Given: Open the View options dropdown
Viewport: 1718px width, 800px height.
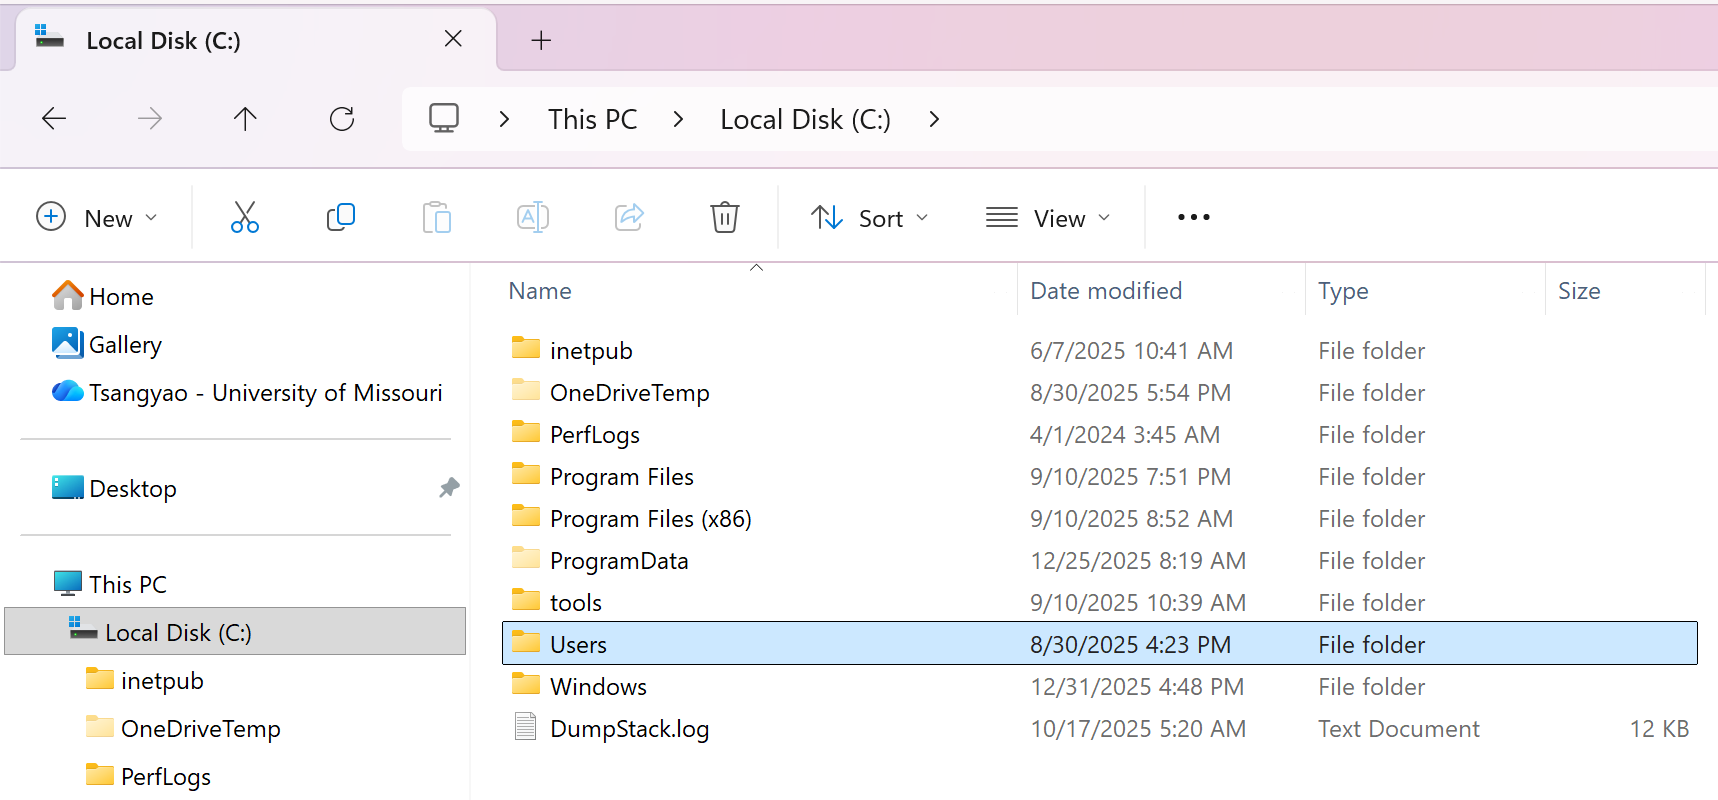Looking at the screenshot, I should tap(1047, 217).
